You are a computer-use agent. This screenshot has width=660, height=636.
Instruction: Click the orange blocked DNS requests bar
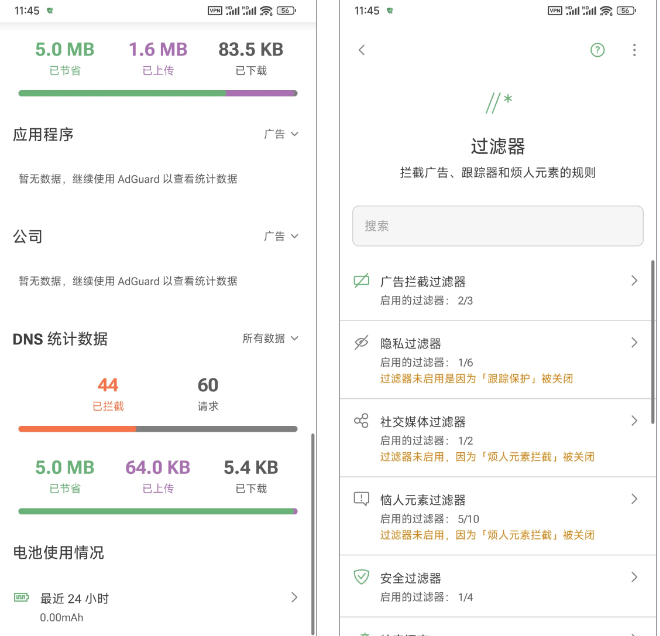[x=77, y=429]
